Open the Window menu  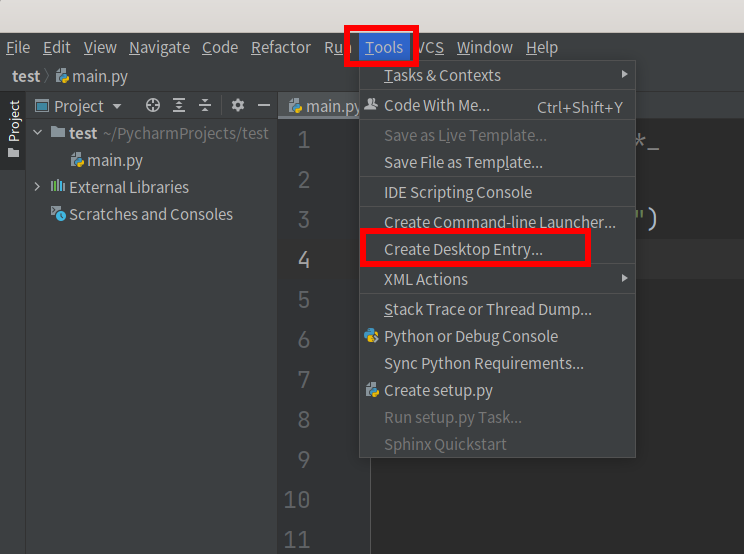[x=484, y=47]
